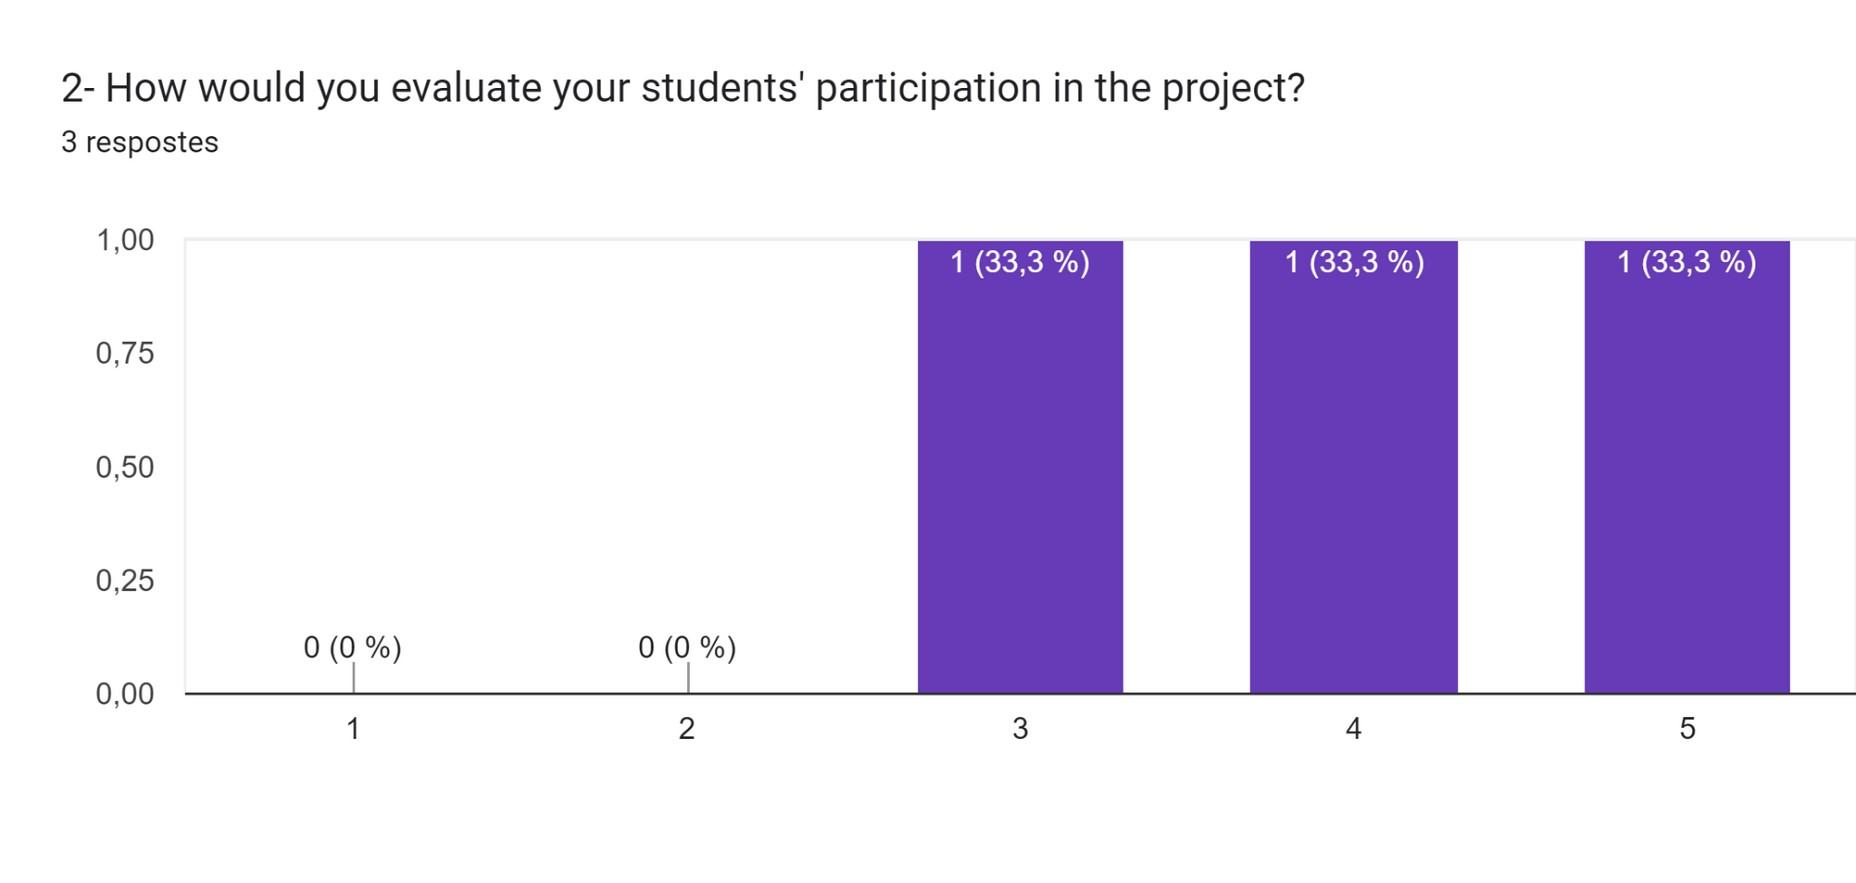This screenshot has width=1856, height=883.
Task: Click the 0,25 y-axis value
Action: pyautogui.click(x=125, y=580)
